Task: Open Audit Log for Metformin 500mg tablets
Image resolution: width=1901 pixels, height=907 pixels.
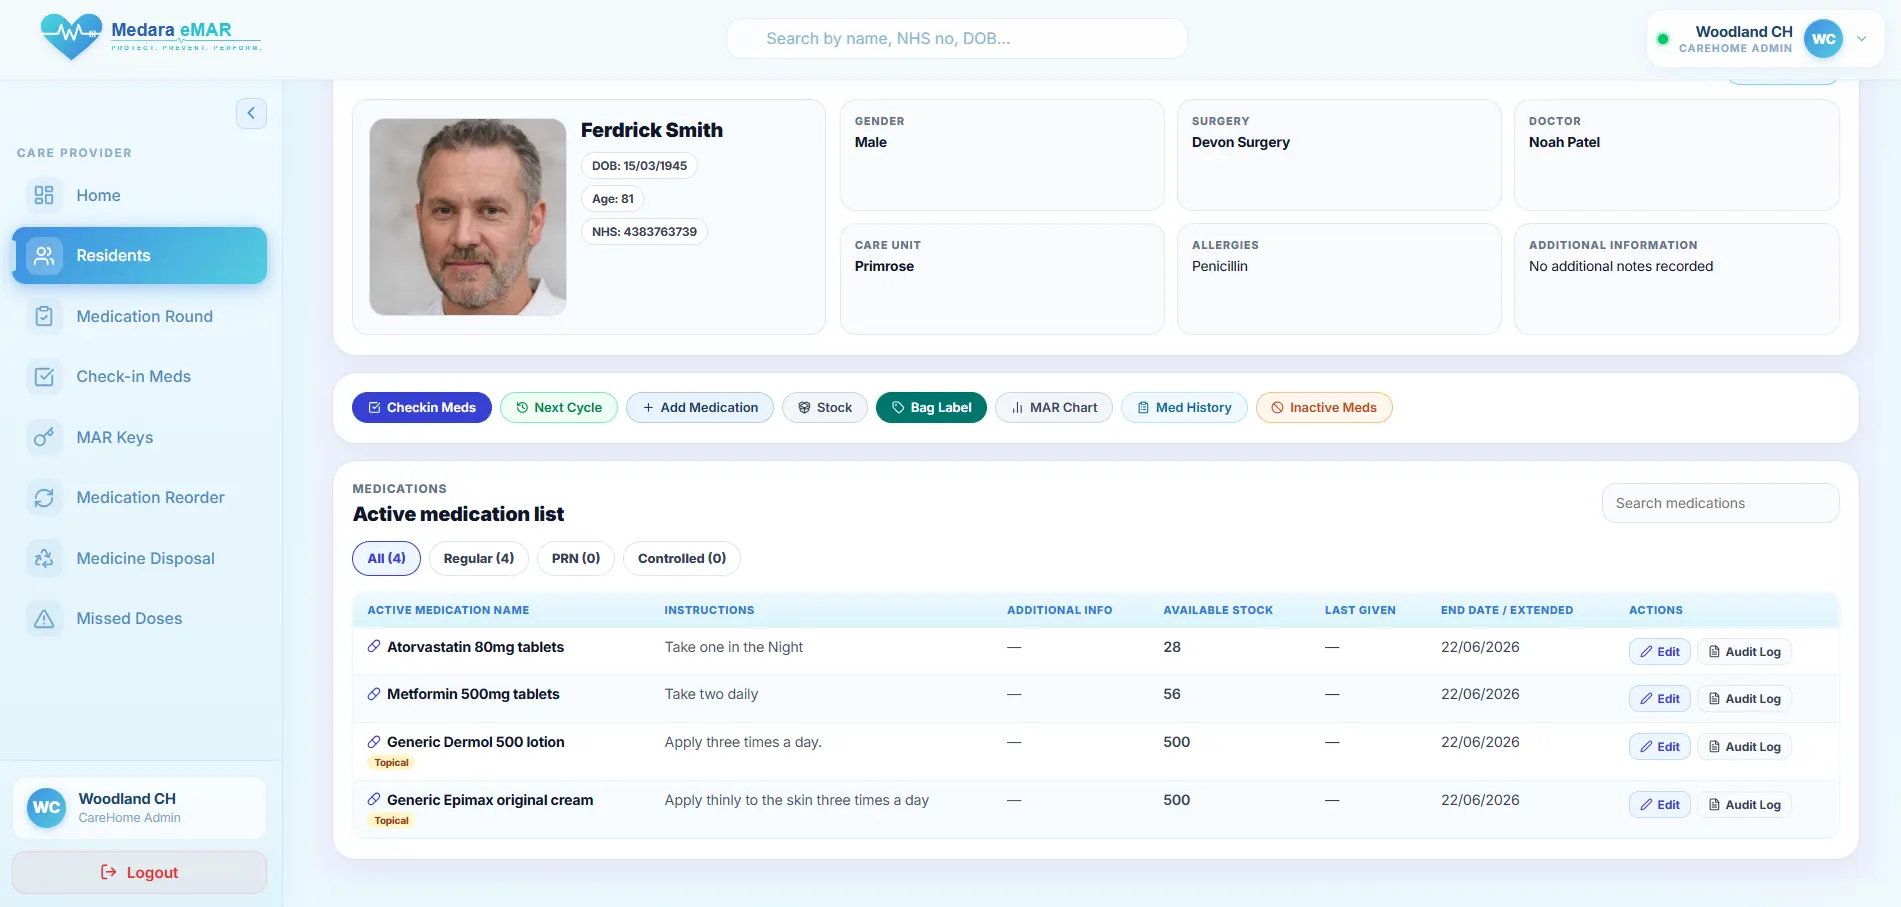Action: point(1744,699)
